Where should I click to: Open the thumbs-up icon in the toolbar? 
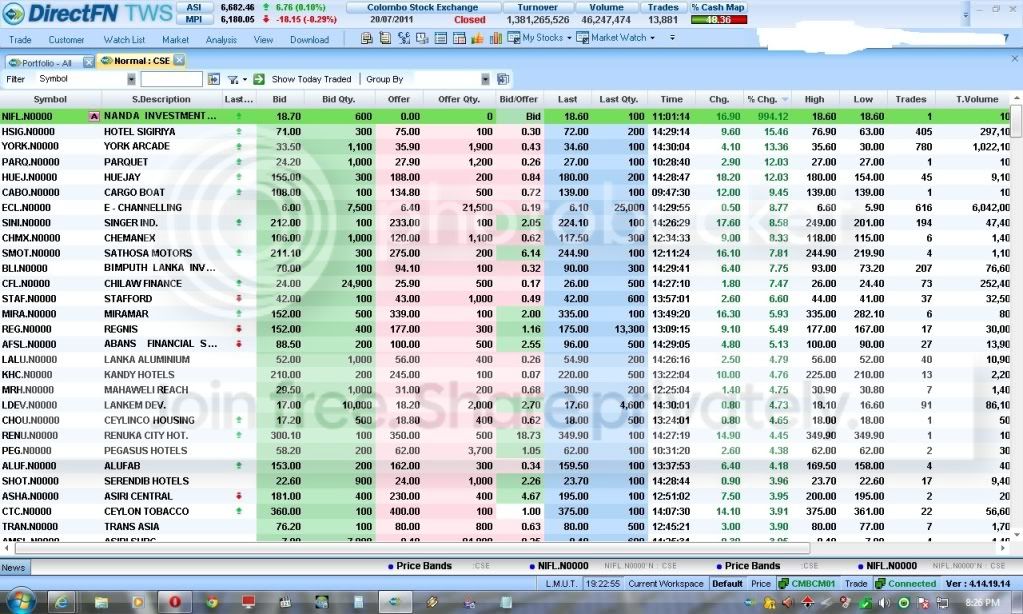tap(478, 38)
